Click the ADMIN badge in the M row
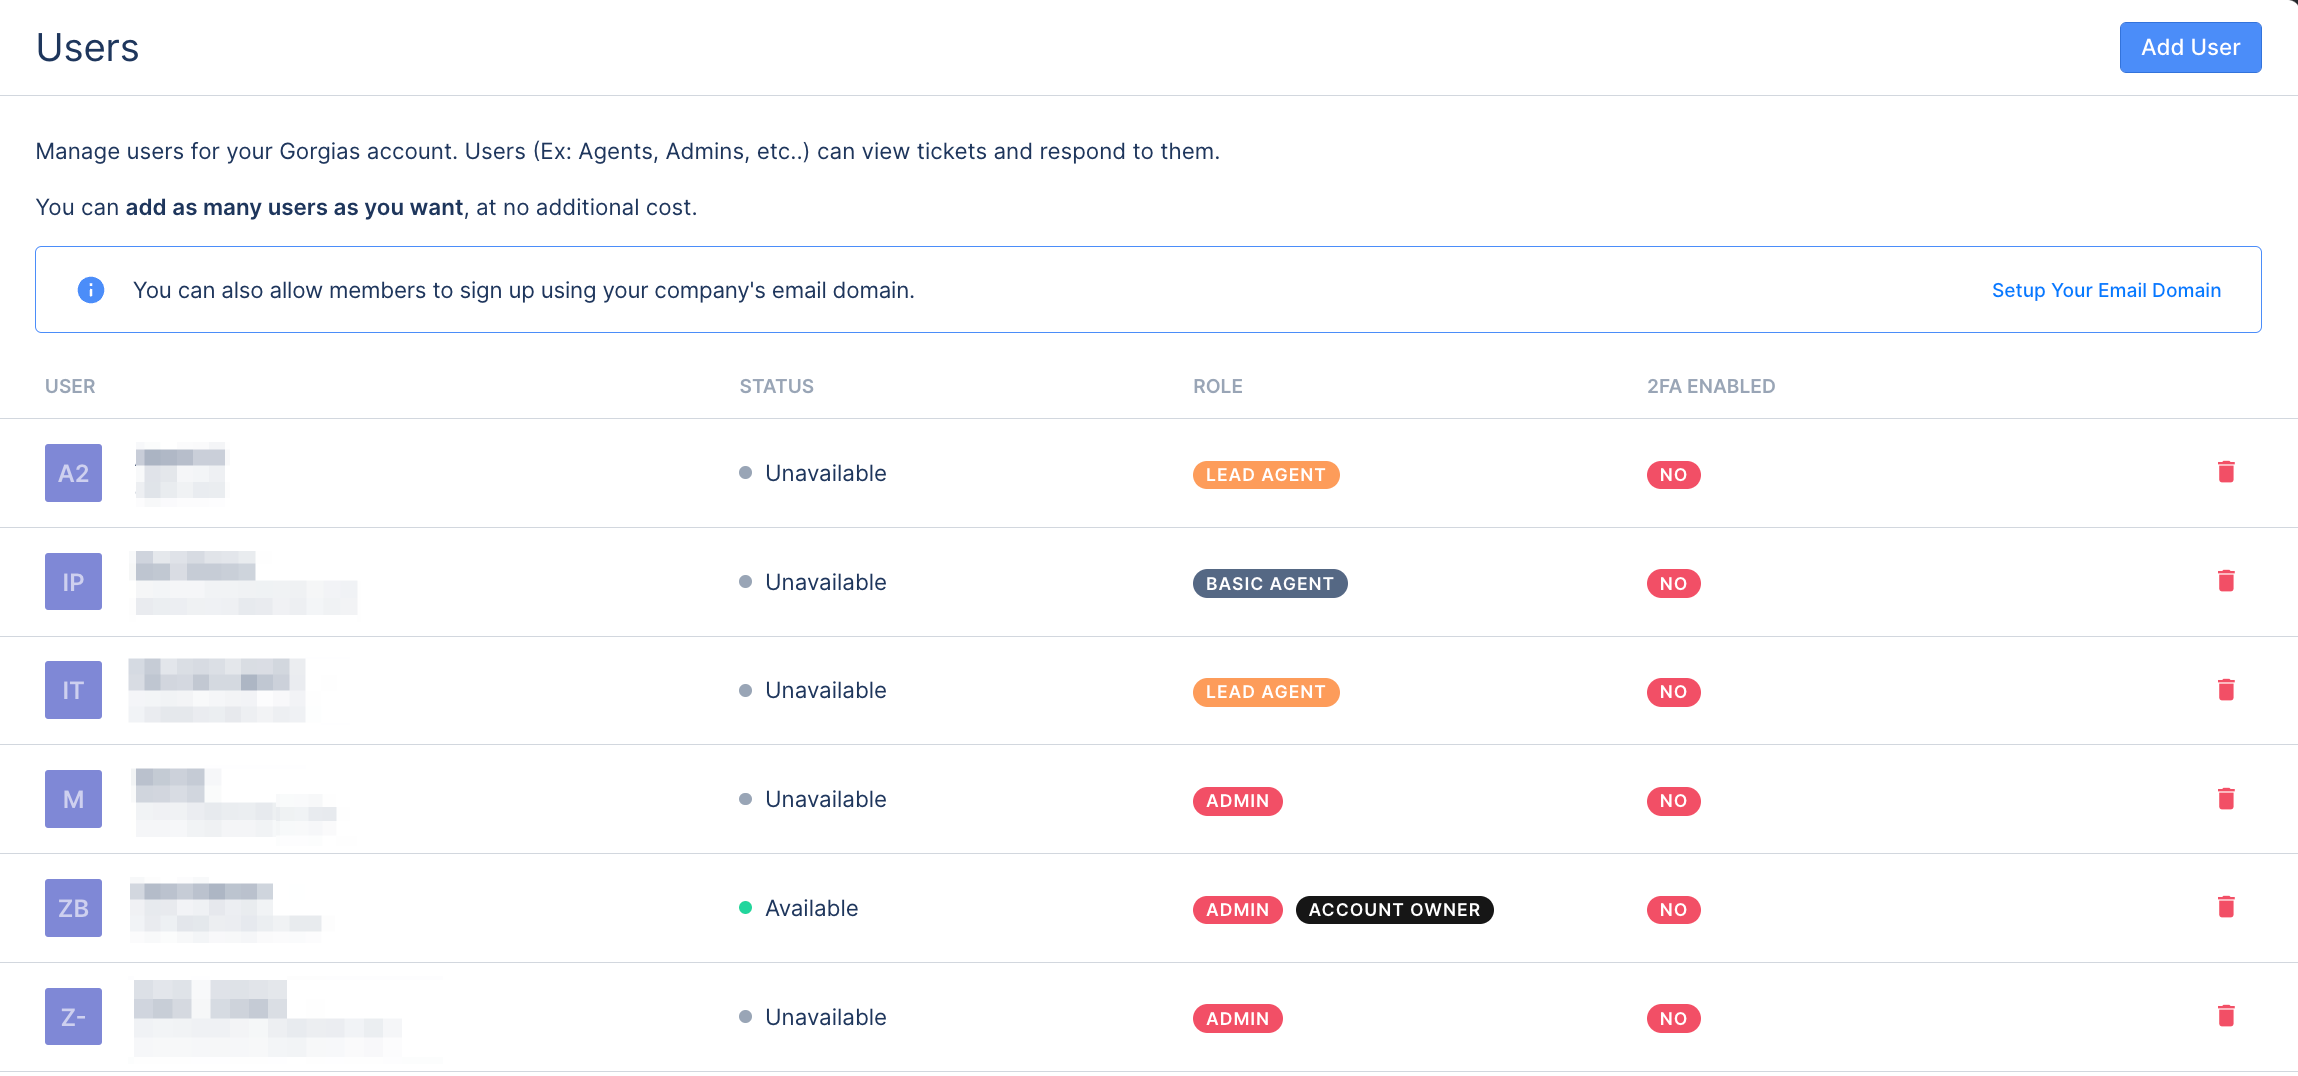This screenshot has width=2298, height=1076. tap(1237, 801)
